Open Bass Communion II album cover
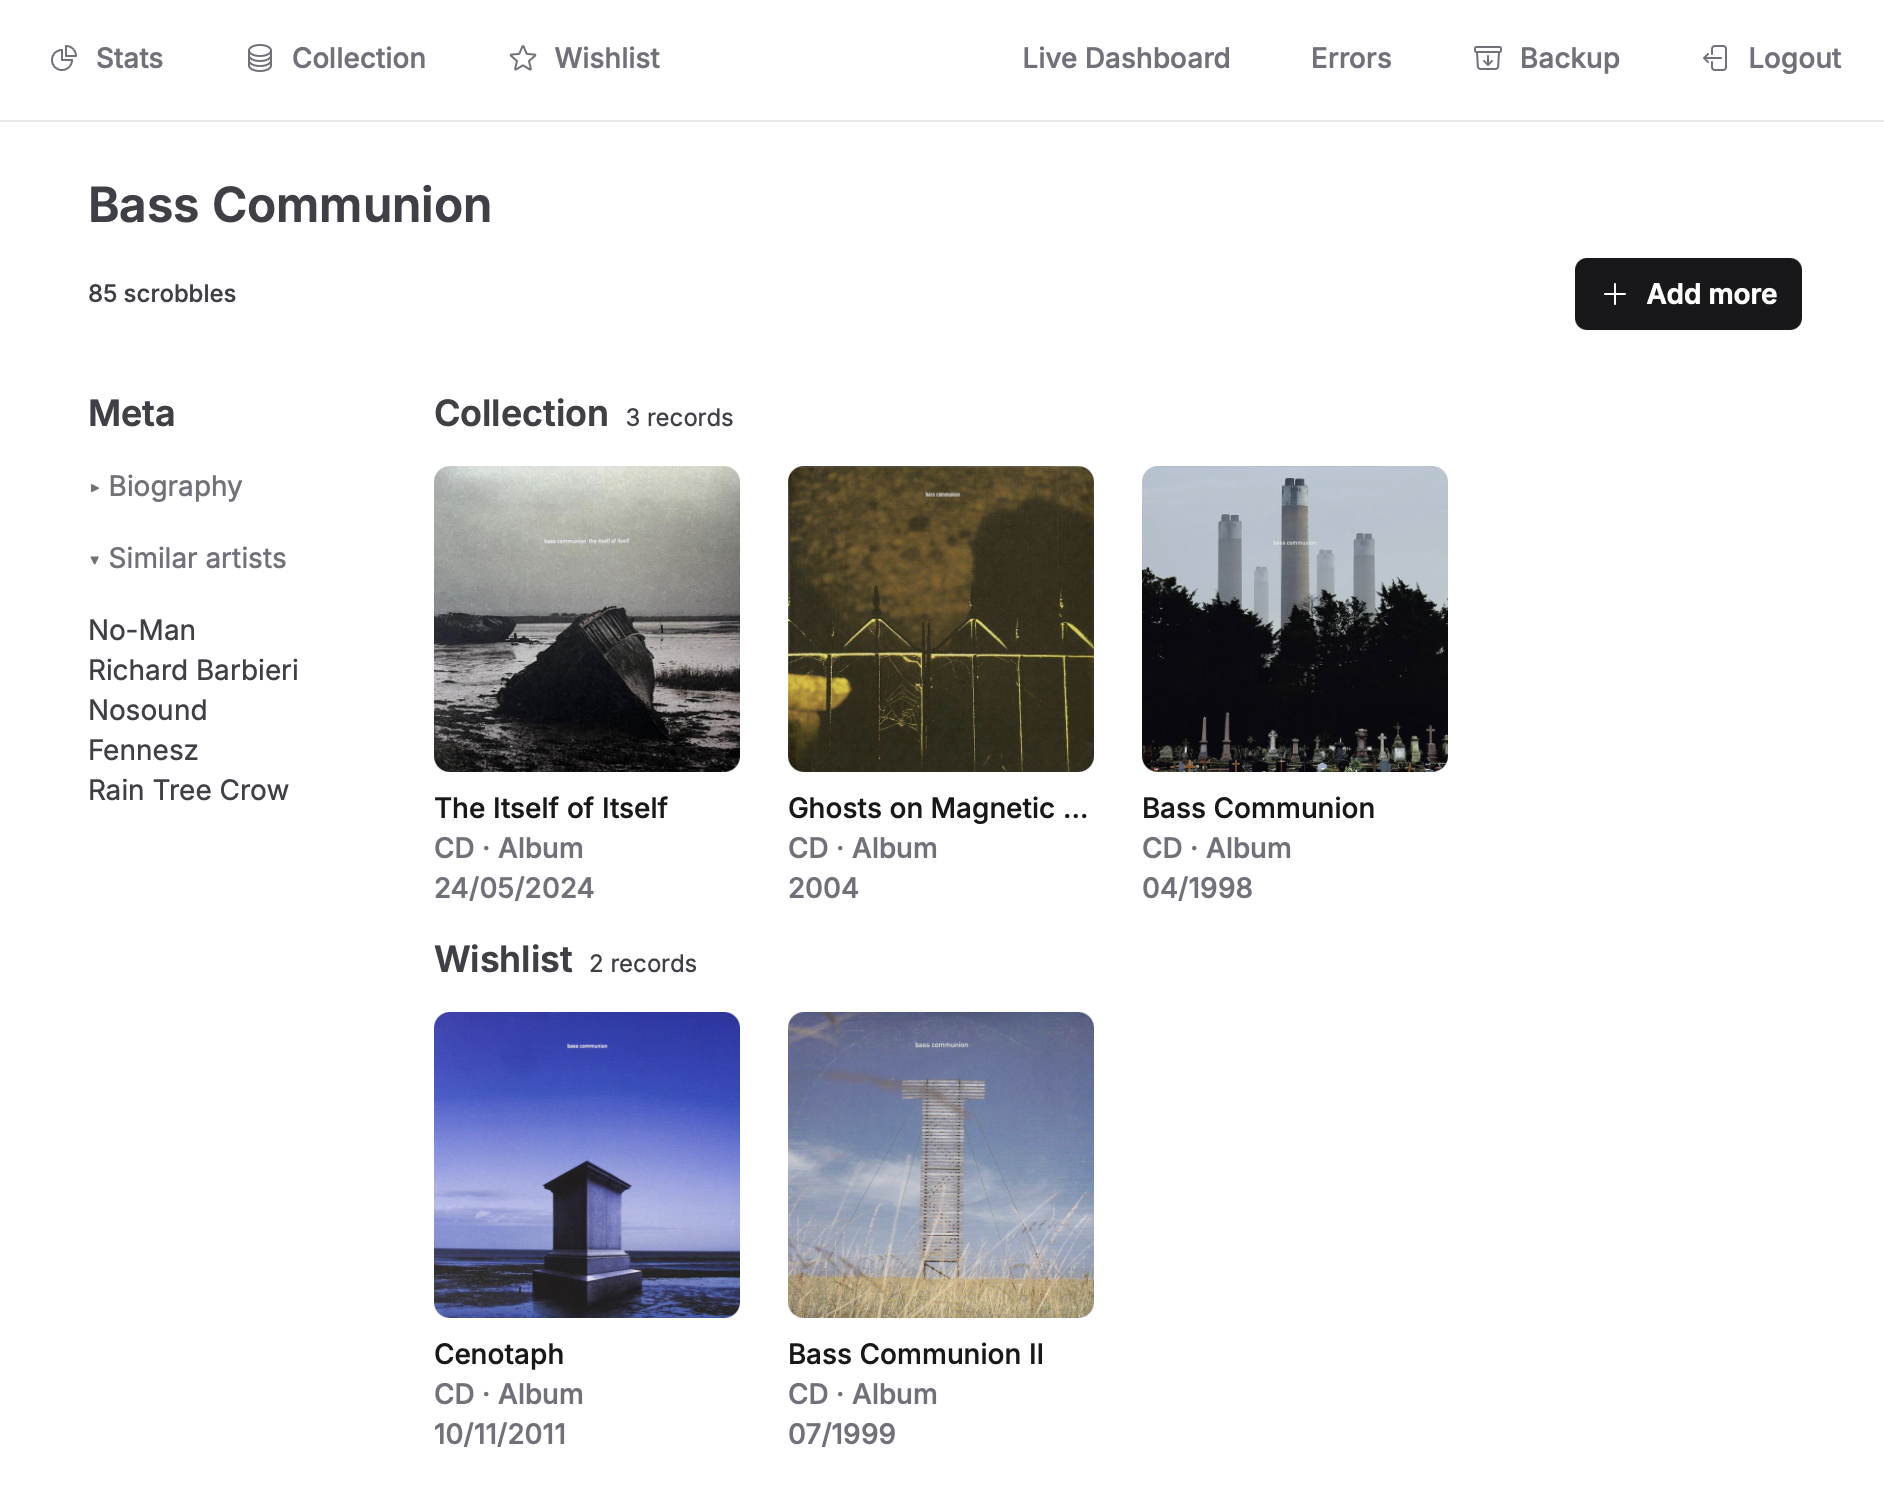This screenshot has width=1884, height=1508. 941,1165
